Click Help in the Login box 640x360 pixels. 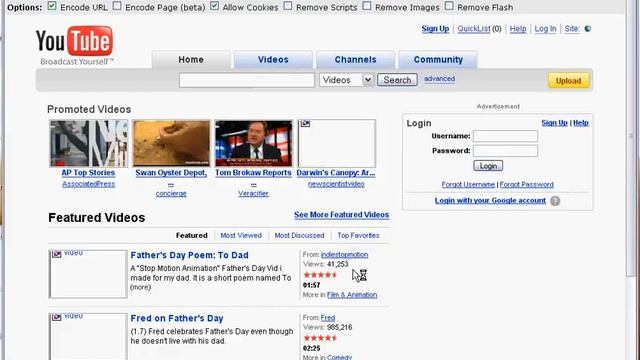[581, 123]
